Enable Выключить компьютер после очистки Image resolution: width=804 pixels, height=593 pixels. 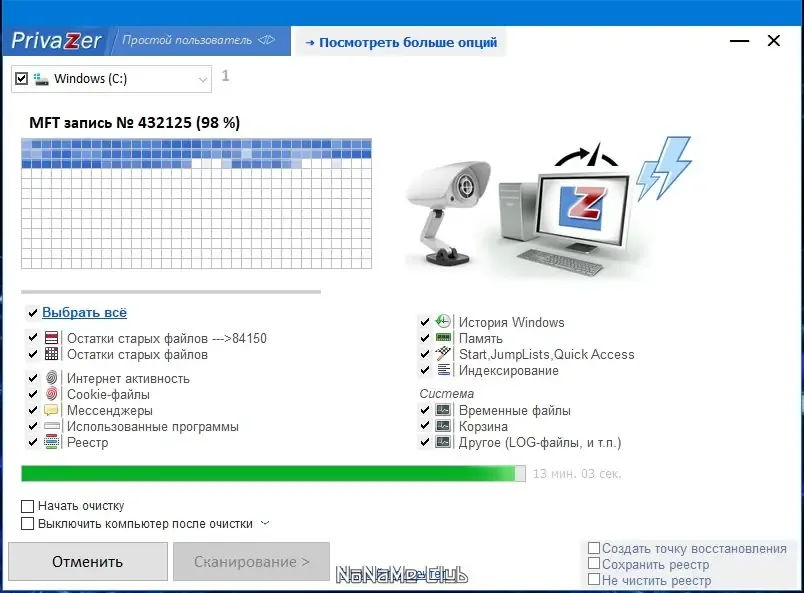tap(28, 524)
